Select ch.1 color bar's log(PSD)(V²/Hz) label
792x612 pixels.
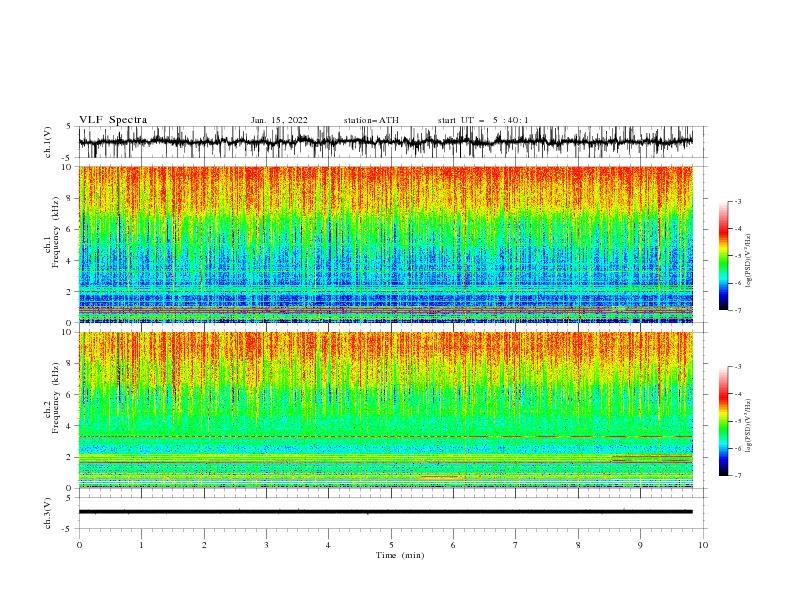[x=748, y=261]
